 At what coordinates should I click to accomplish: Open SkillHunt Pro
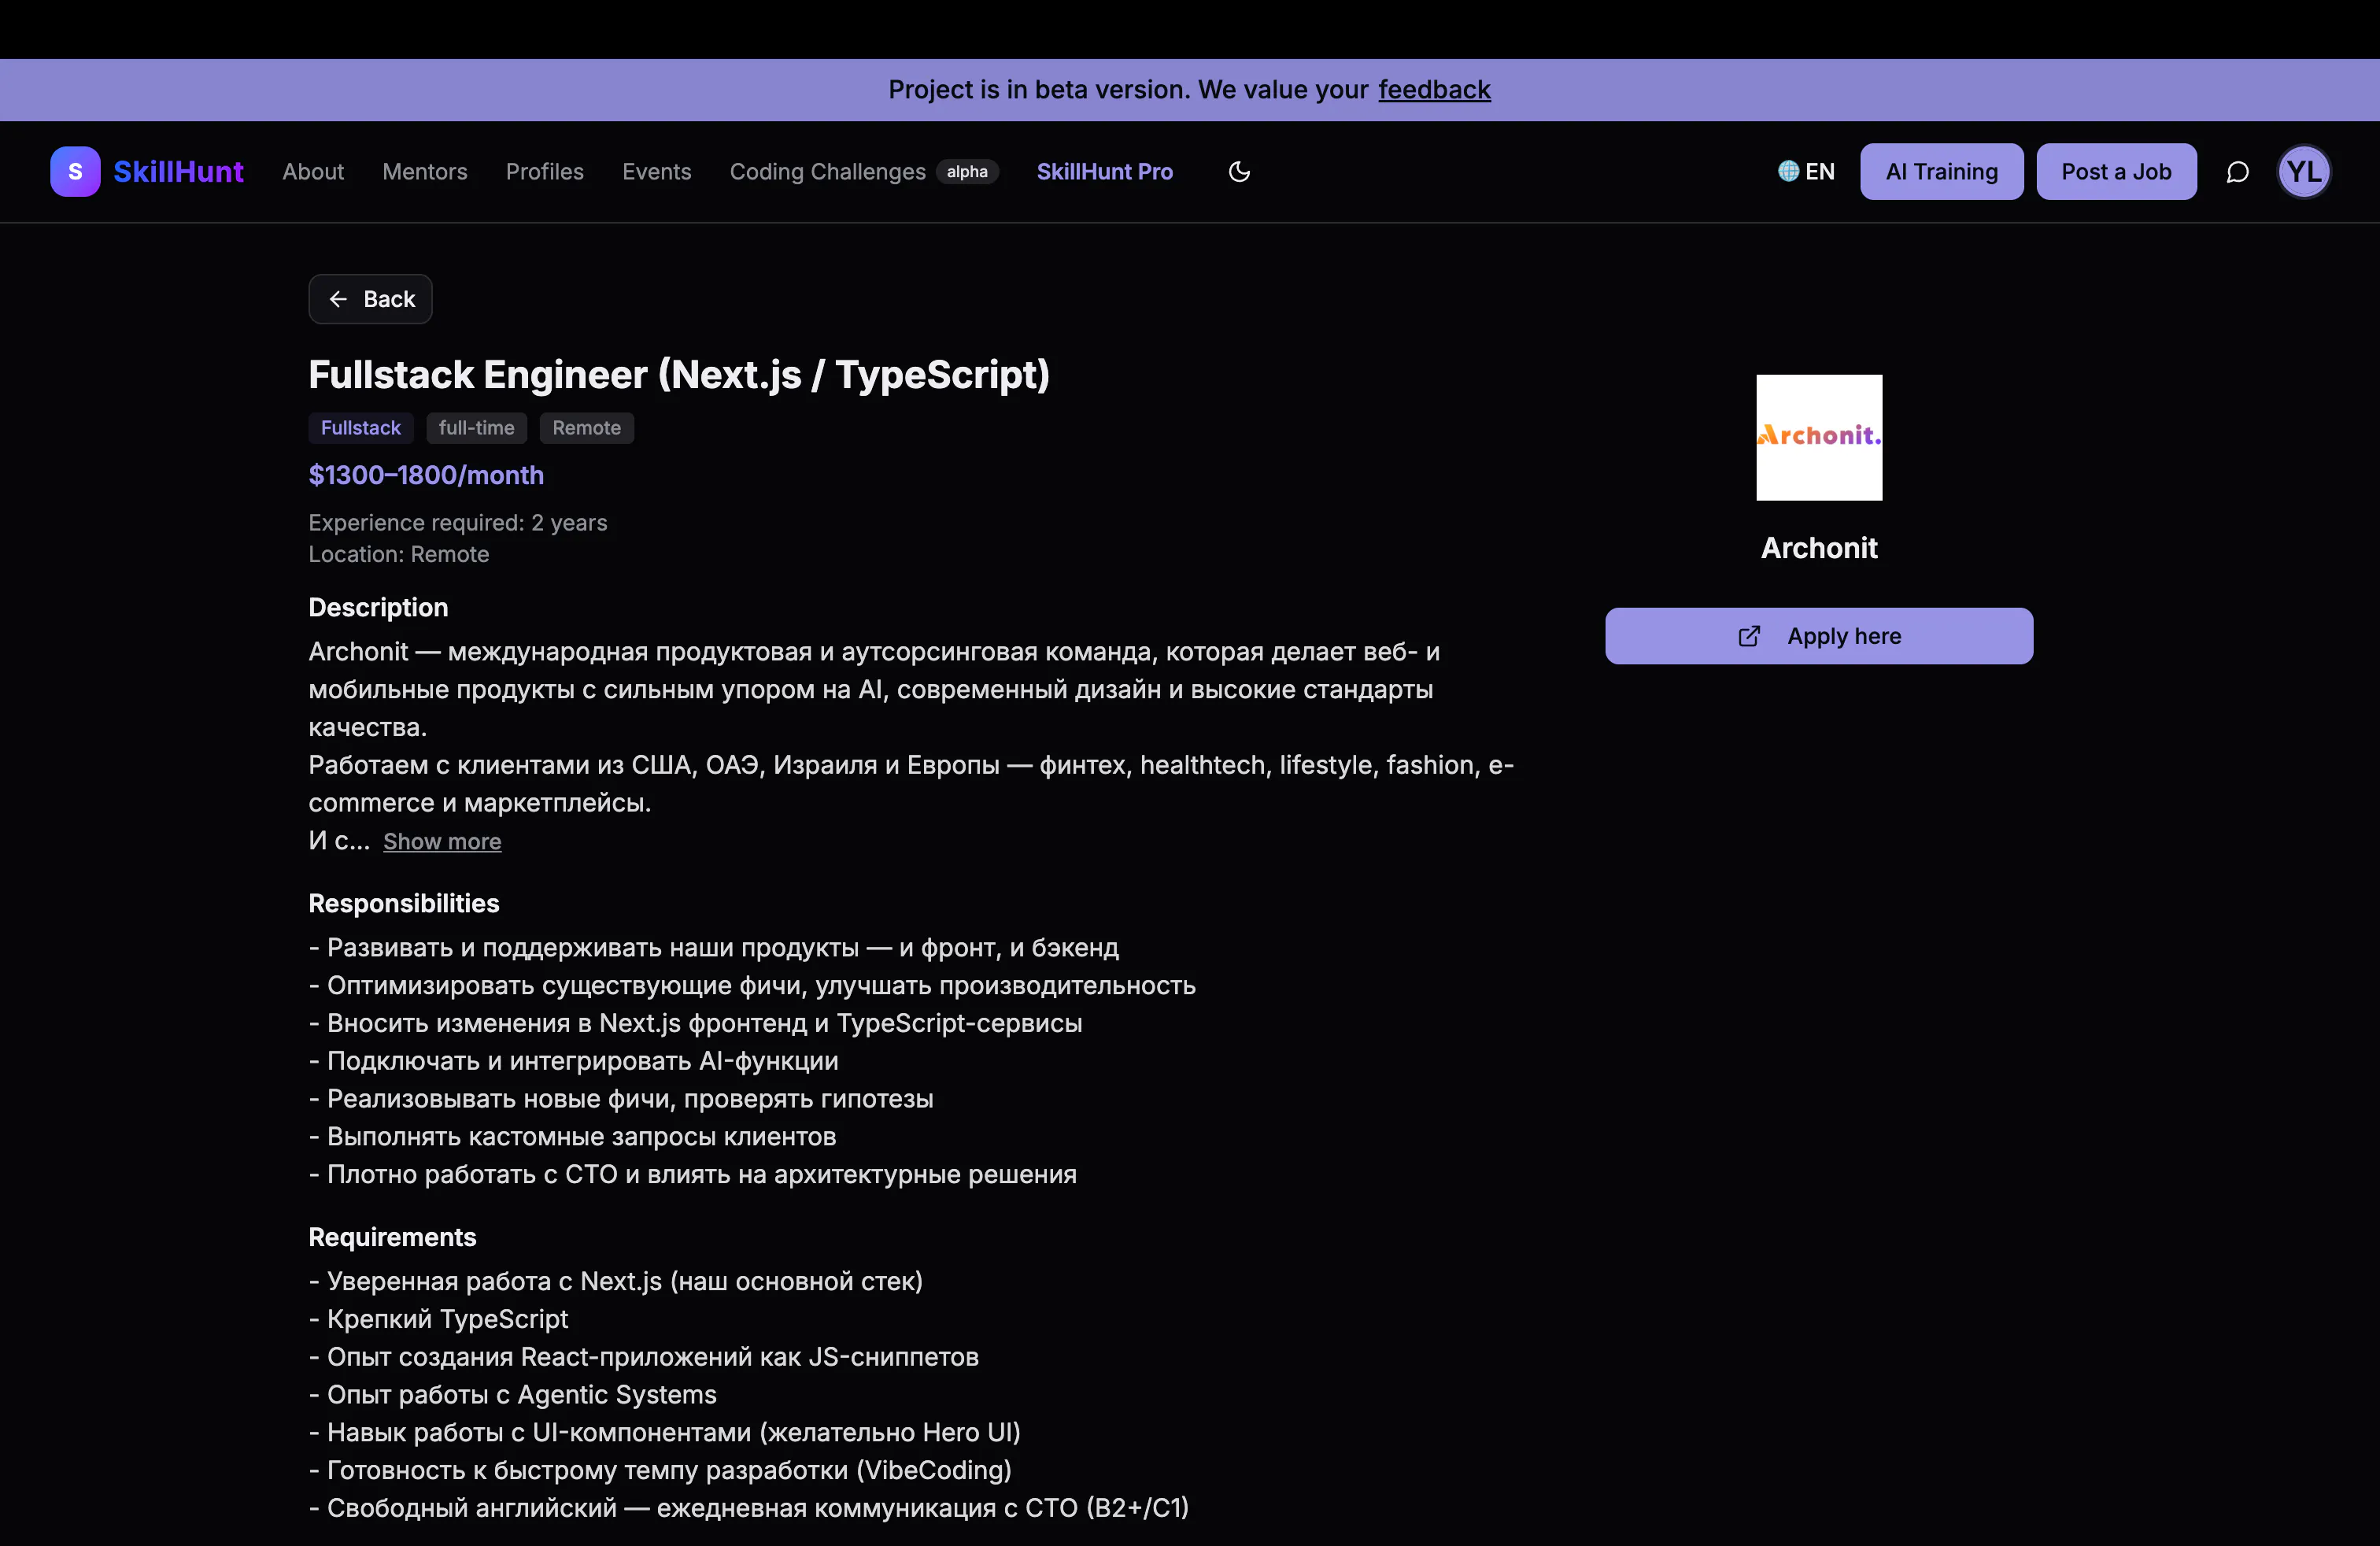1104,171
